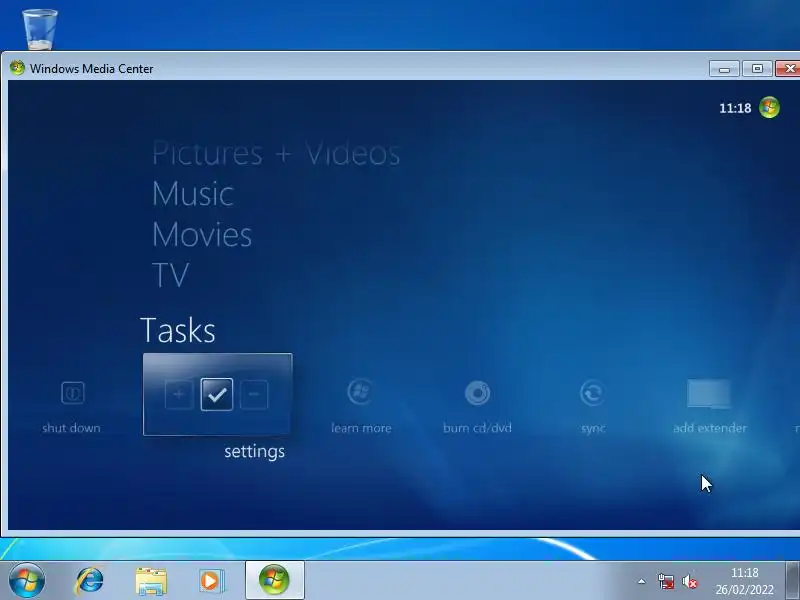
Task: Select the sync task icon
Action: tap(592, 393)
